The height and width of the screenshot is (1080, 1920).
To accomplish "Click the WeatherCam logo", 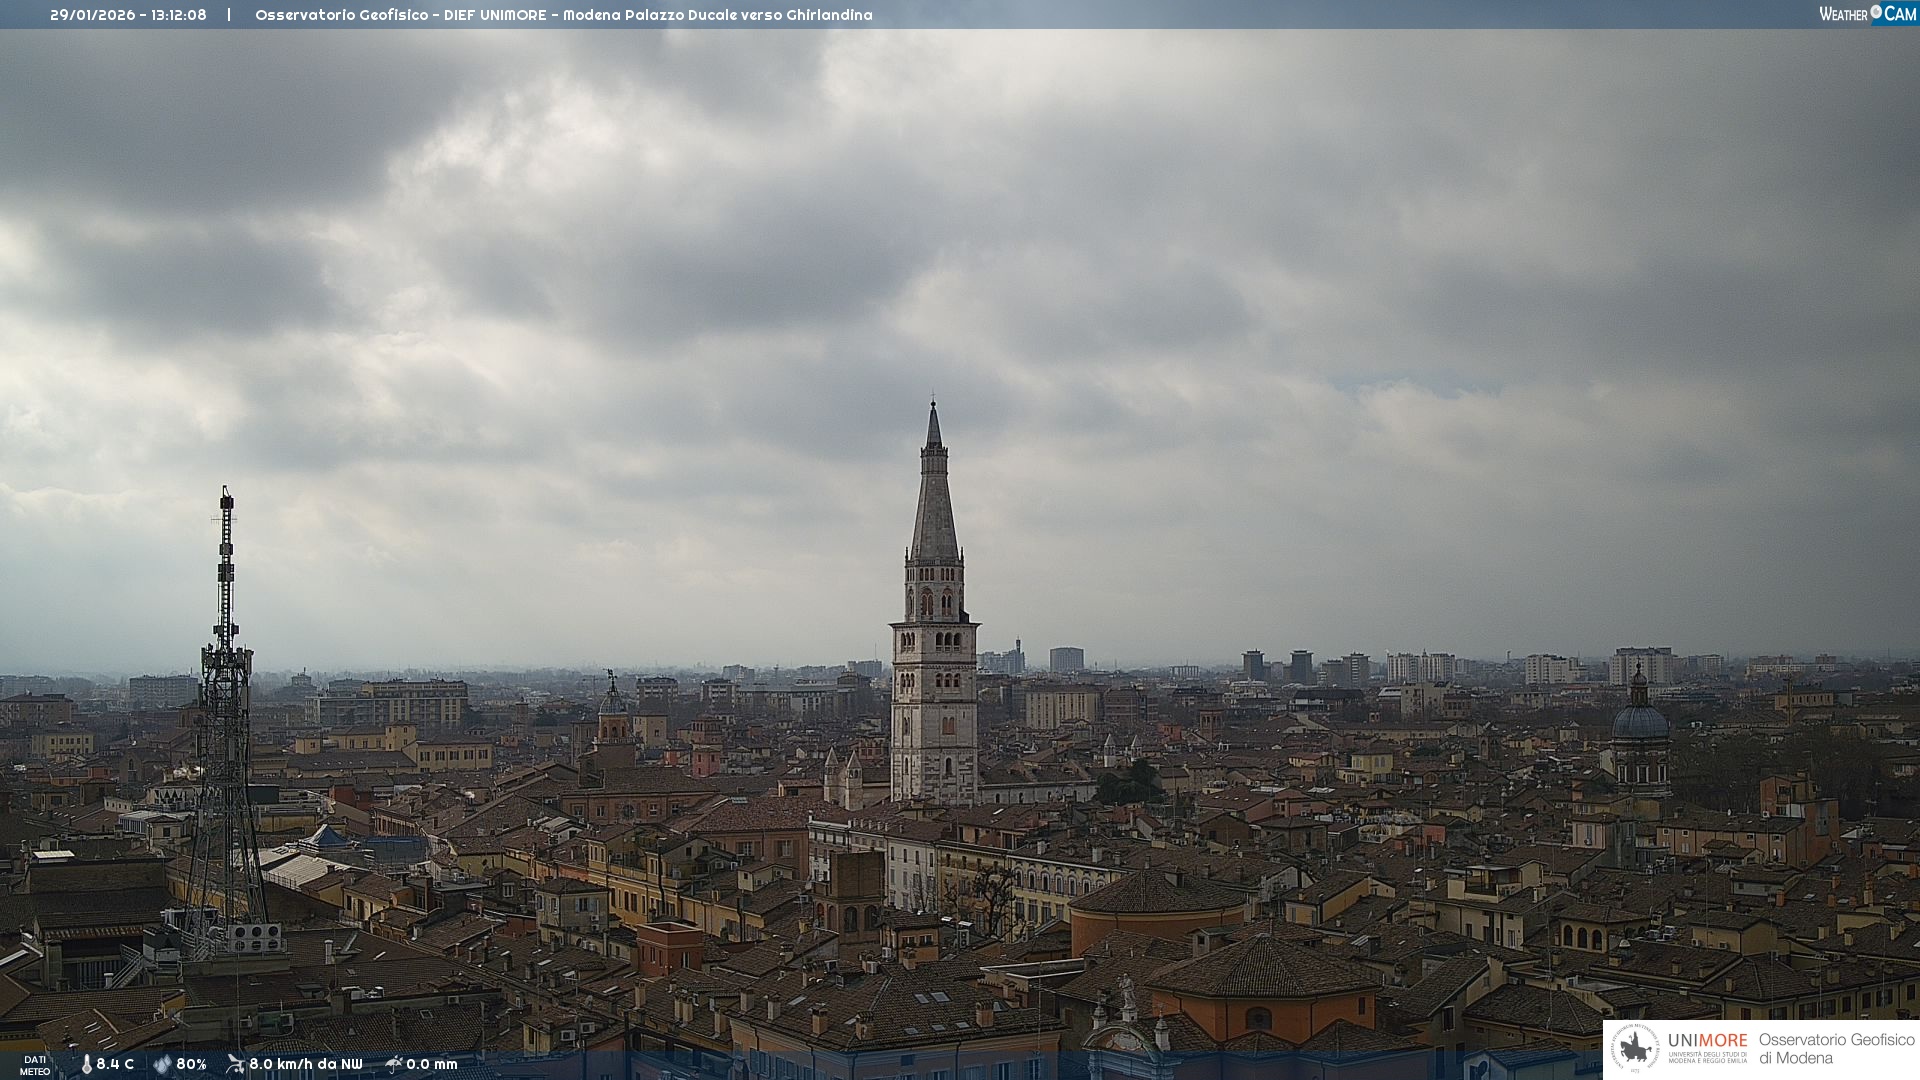I will pos(1866,13).
